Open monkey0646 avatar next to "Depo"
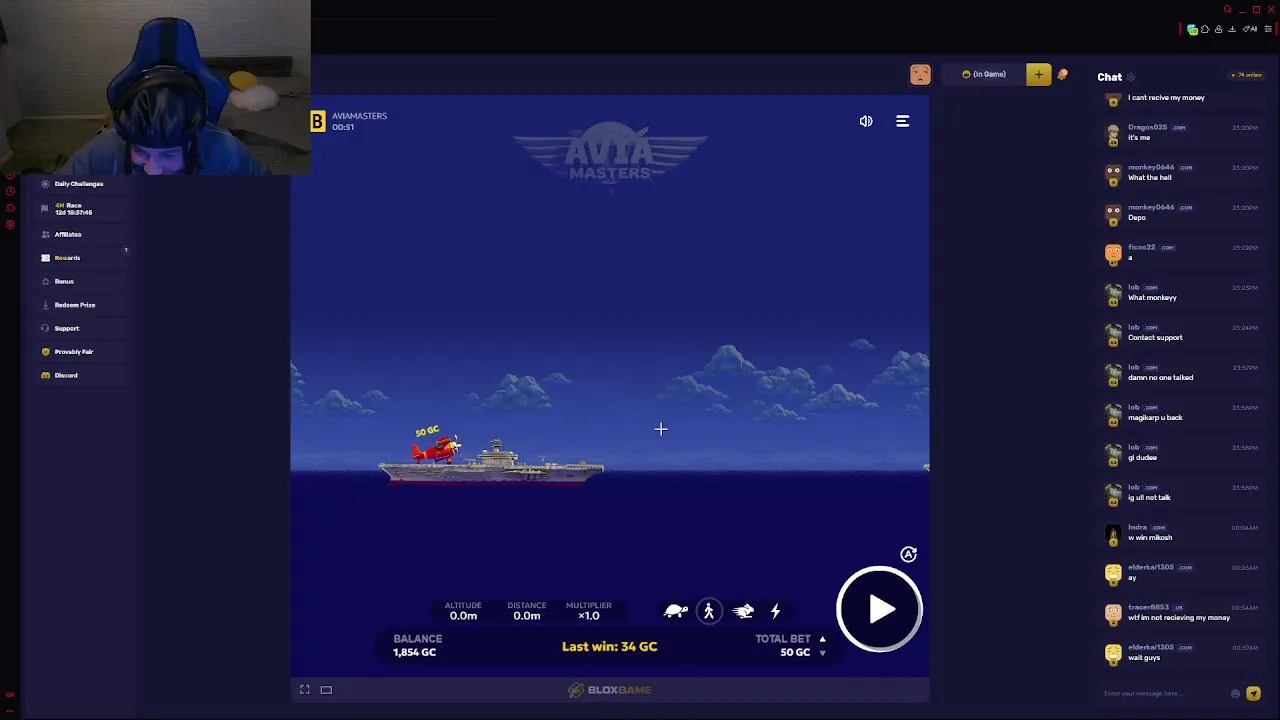 tap(1113, 214)
